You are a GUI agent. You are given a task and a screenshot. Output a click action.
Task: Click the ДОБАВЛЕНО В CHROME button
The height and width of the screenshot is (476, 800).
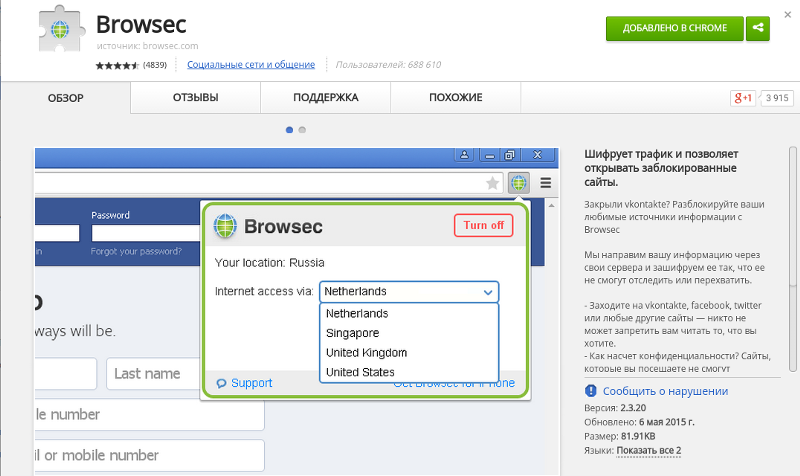674,28
